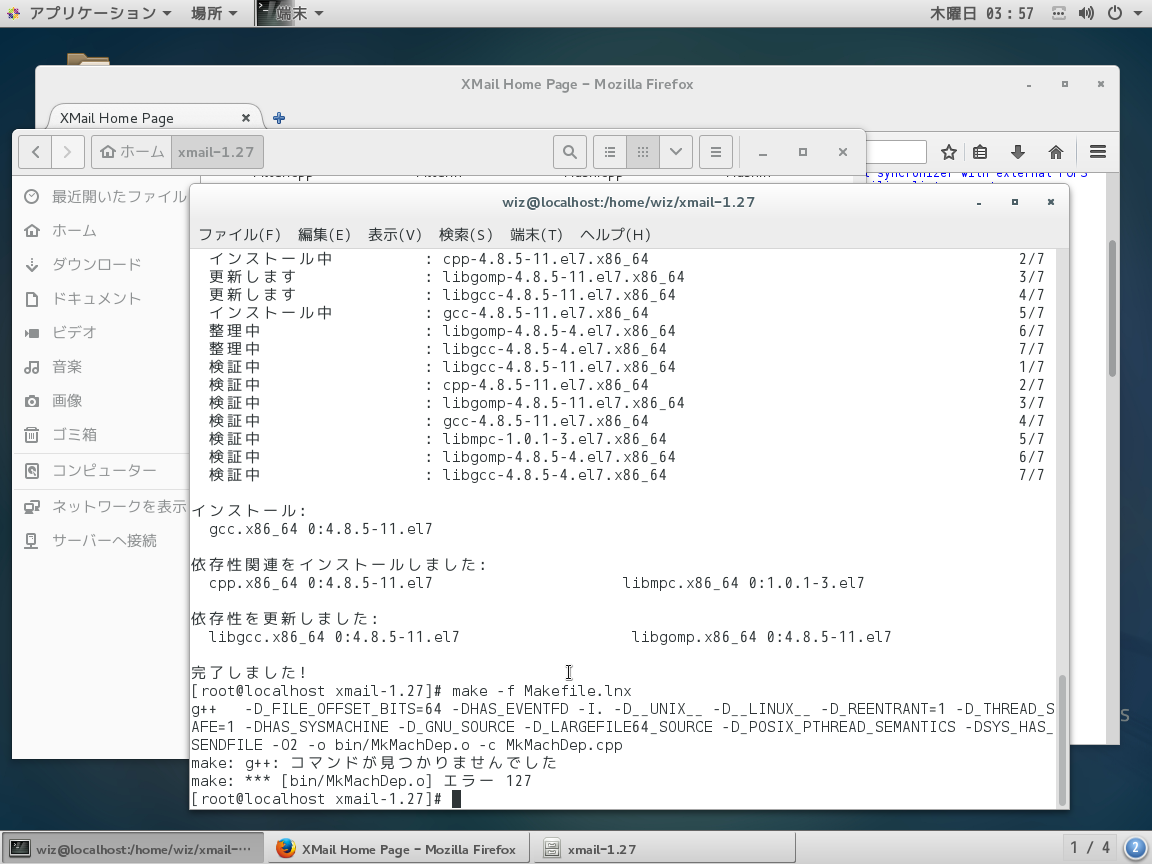Click the Firefox page vertical scrollbar
The height and width of the screenshot is (864, 1152).
1112,309
